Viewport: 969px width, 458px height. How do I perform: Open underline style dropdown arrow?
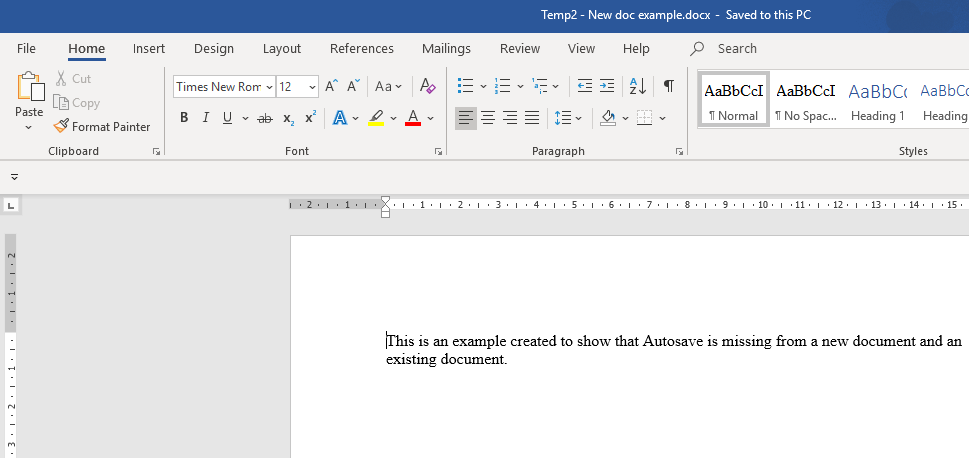click(x=245, y=118)
